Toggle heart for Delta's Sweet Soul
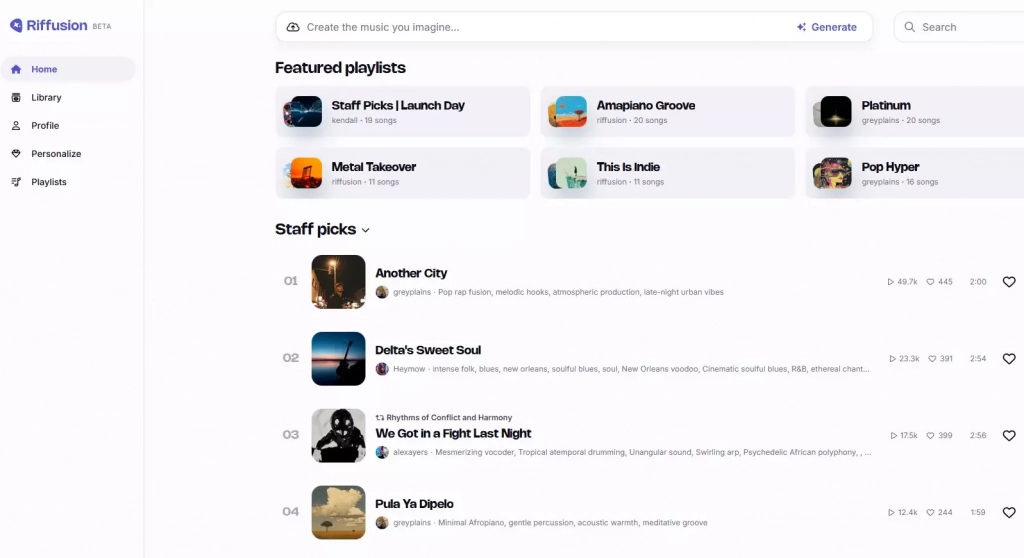Viewport: 1024px width, 558px height. tap(1009, 359)
